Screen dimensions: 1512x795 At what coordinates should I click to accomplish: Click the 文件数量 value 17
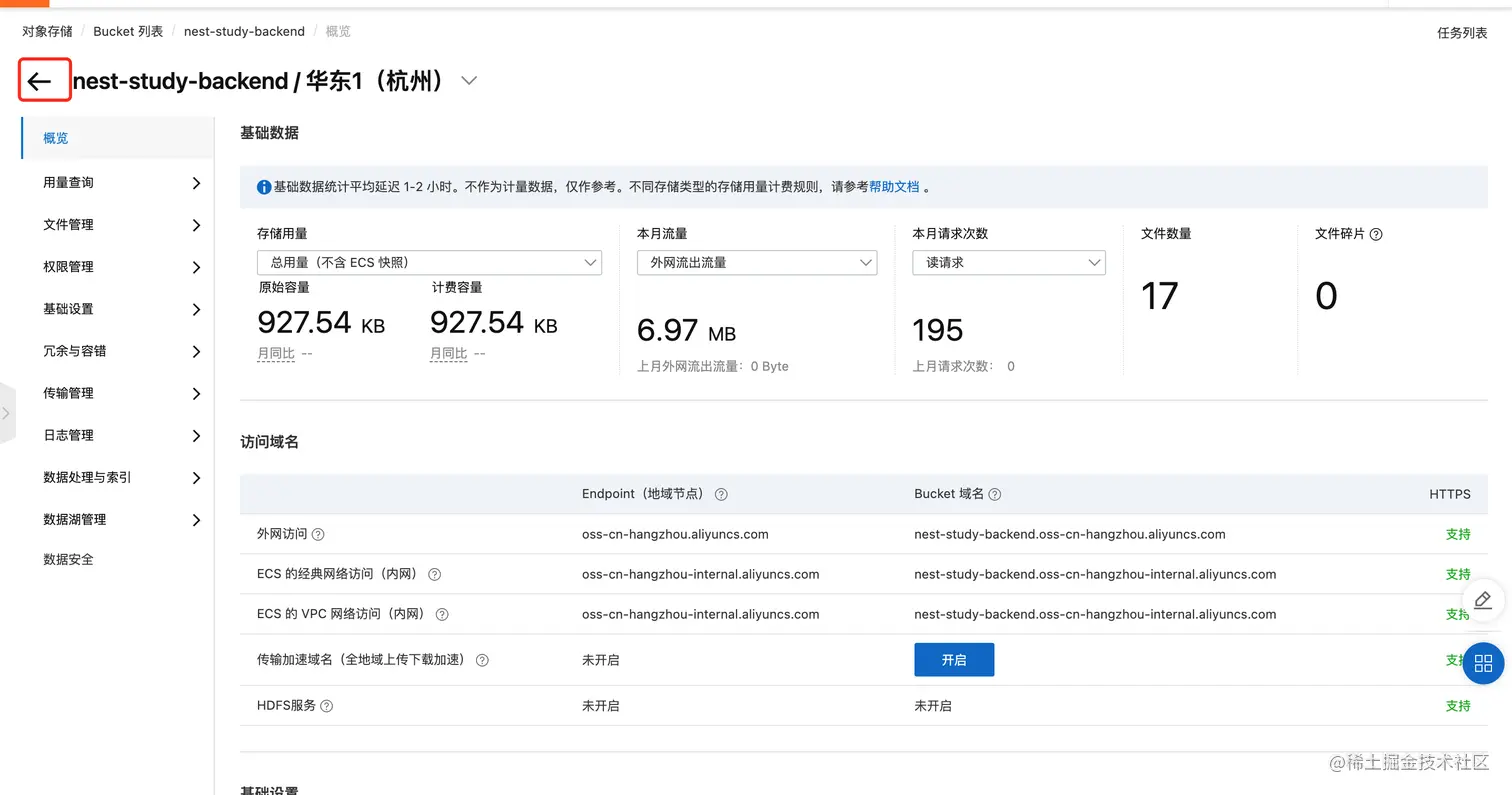tap(1160, 296)
